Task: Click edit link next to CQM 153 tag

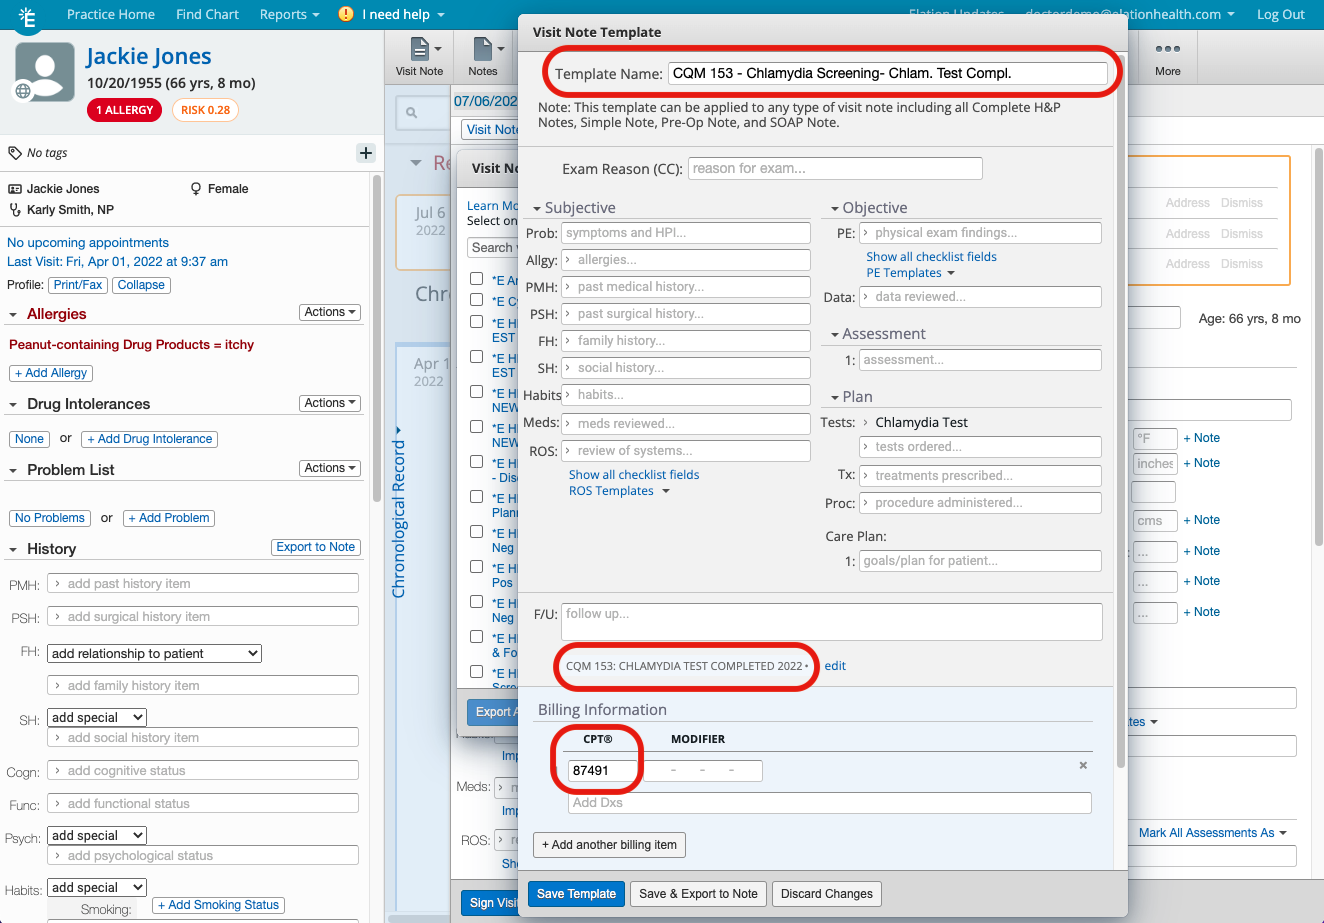Action: [x=835, y=666]
